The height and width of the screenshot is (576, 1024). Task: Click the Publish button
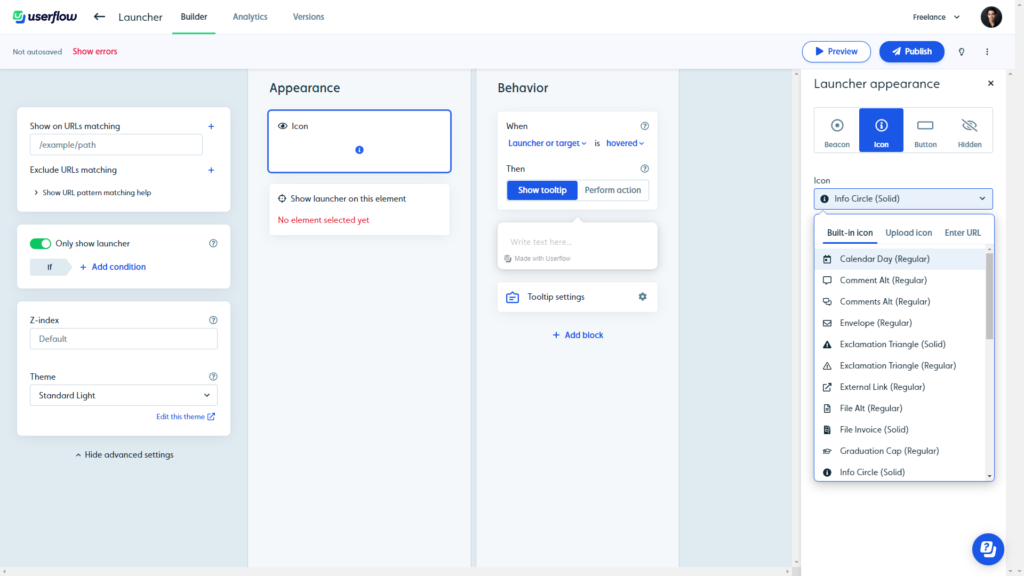click(x=911, y=51)
